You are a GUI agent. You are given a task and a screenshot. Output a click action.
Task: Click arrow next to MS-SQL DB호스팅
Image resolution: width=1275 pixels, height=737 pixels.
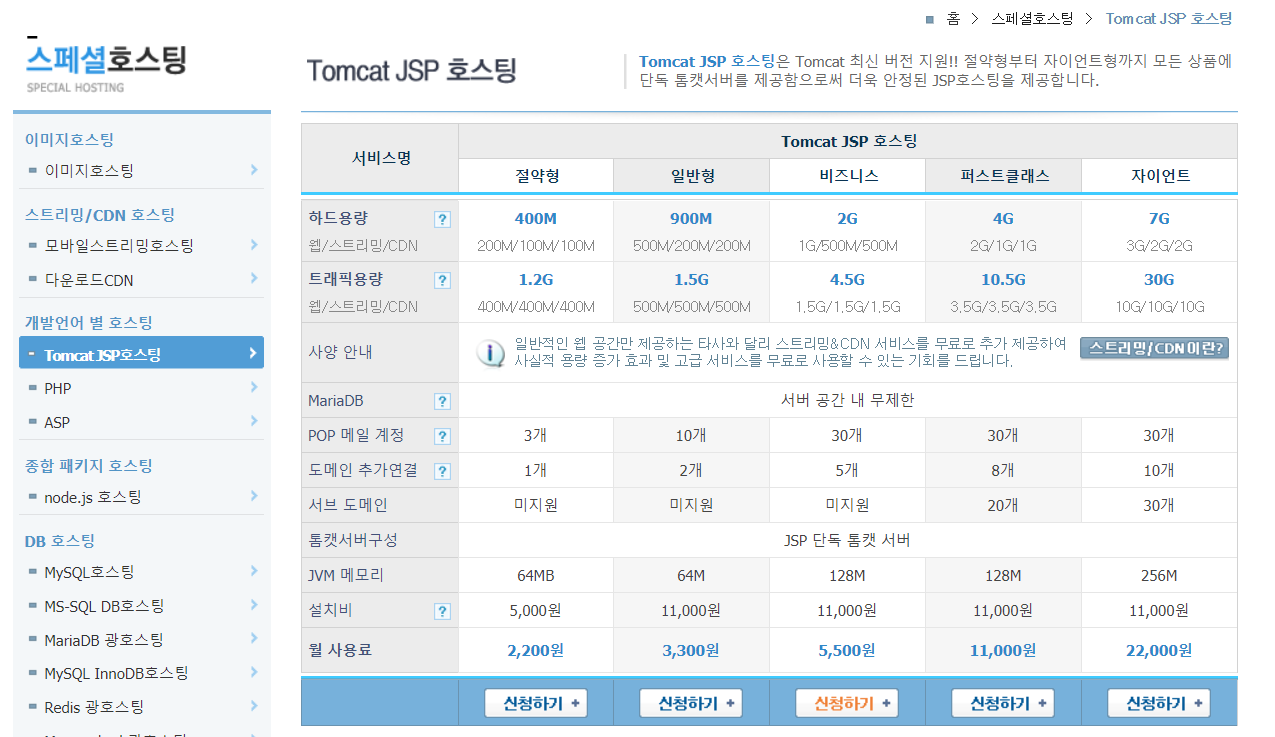[x=254, y=606]
